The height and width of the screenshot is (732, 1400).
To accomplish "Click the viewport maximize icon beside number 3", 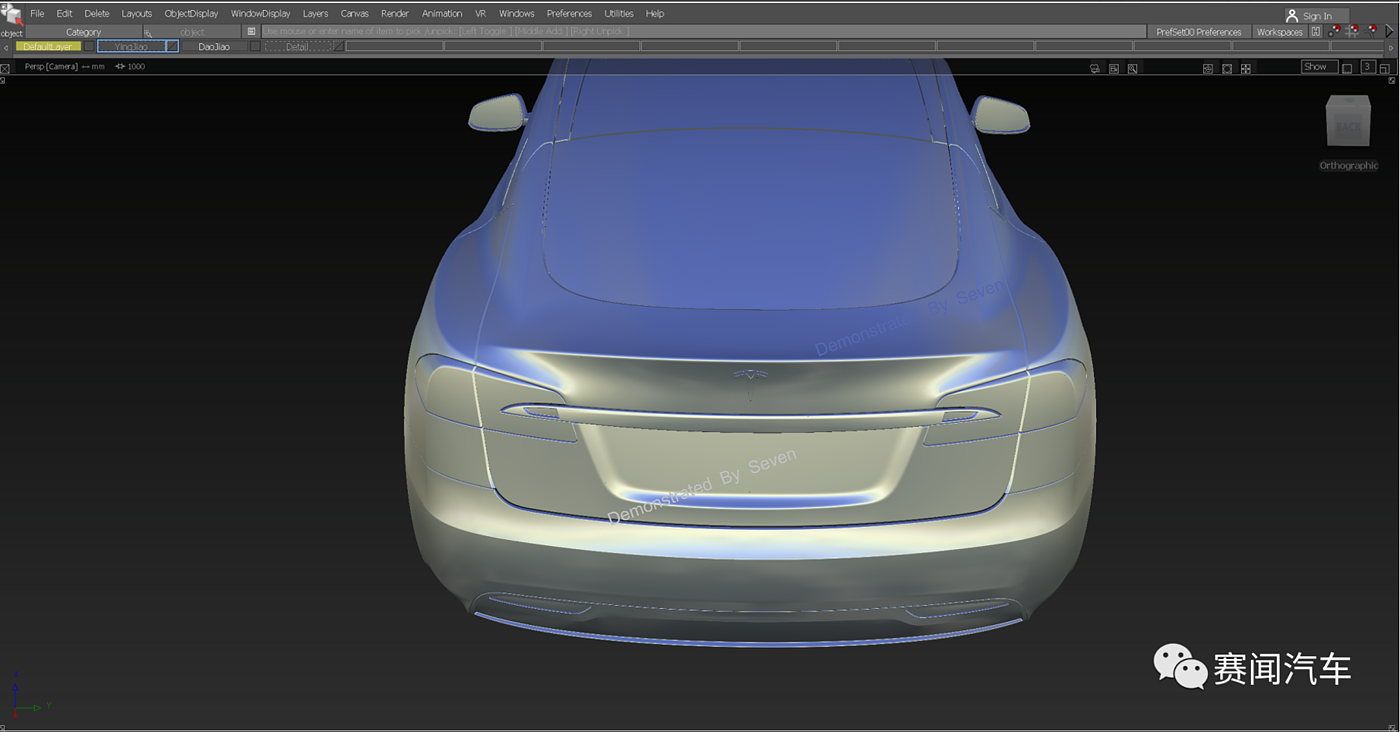I will (x=1384, y=68).
